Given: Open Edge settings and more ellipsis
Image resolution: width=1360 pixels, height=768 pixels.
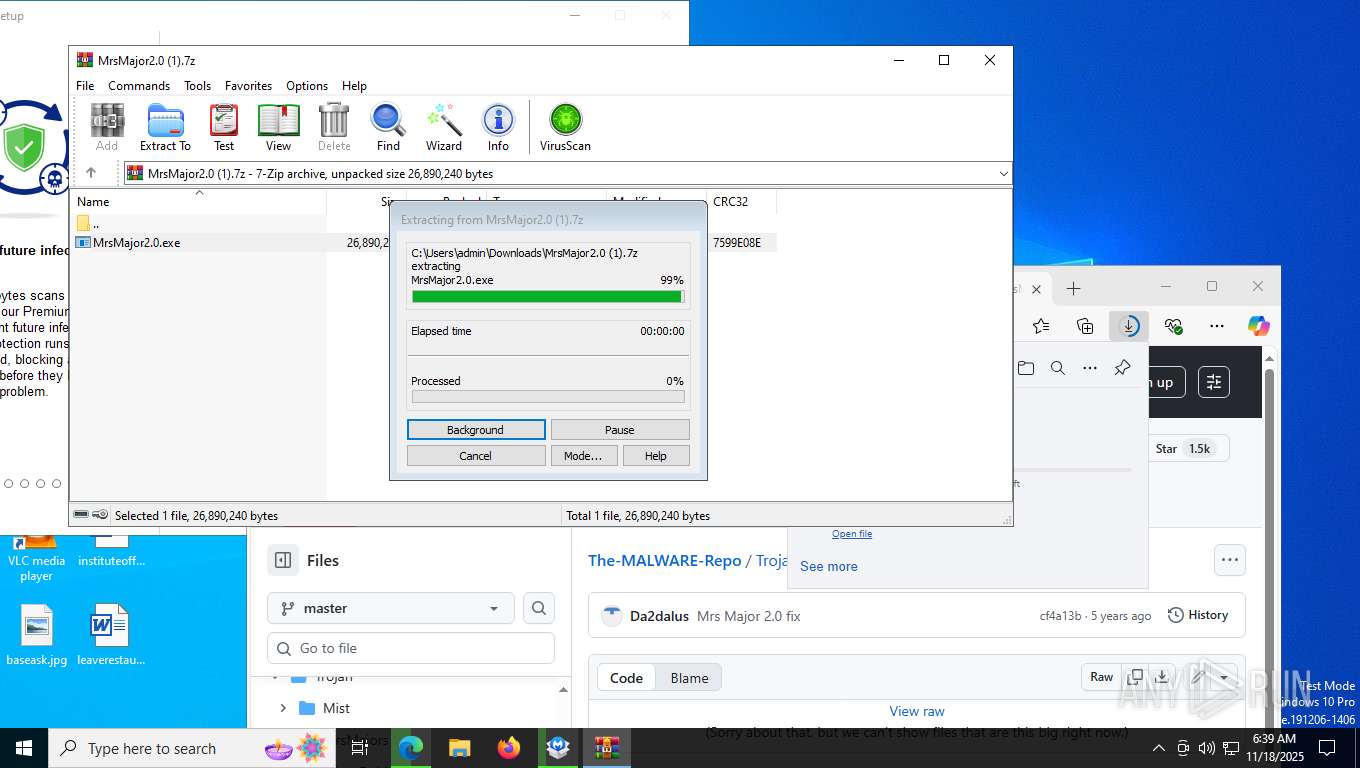Looking at the screenshot, I should tap(1217, 326).
